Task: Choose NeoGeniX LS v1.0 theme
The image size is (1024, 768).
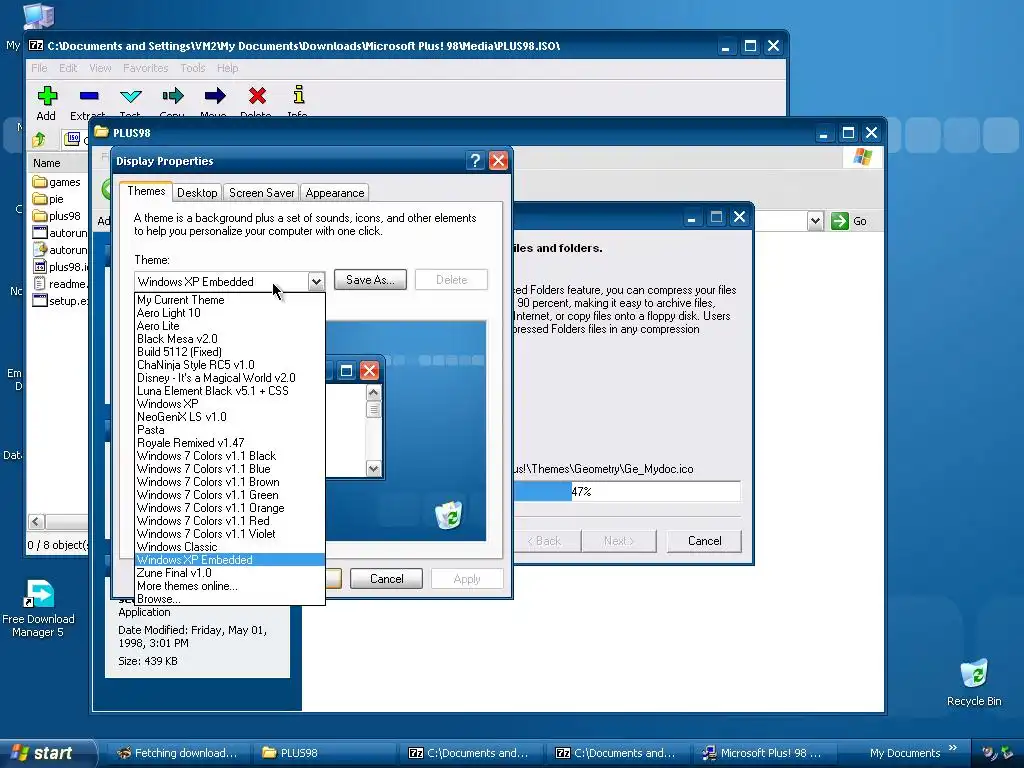Action: 229,417
